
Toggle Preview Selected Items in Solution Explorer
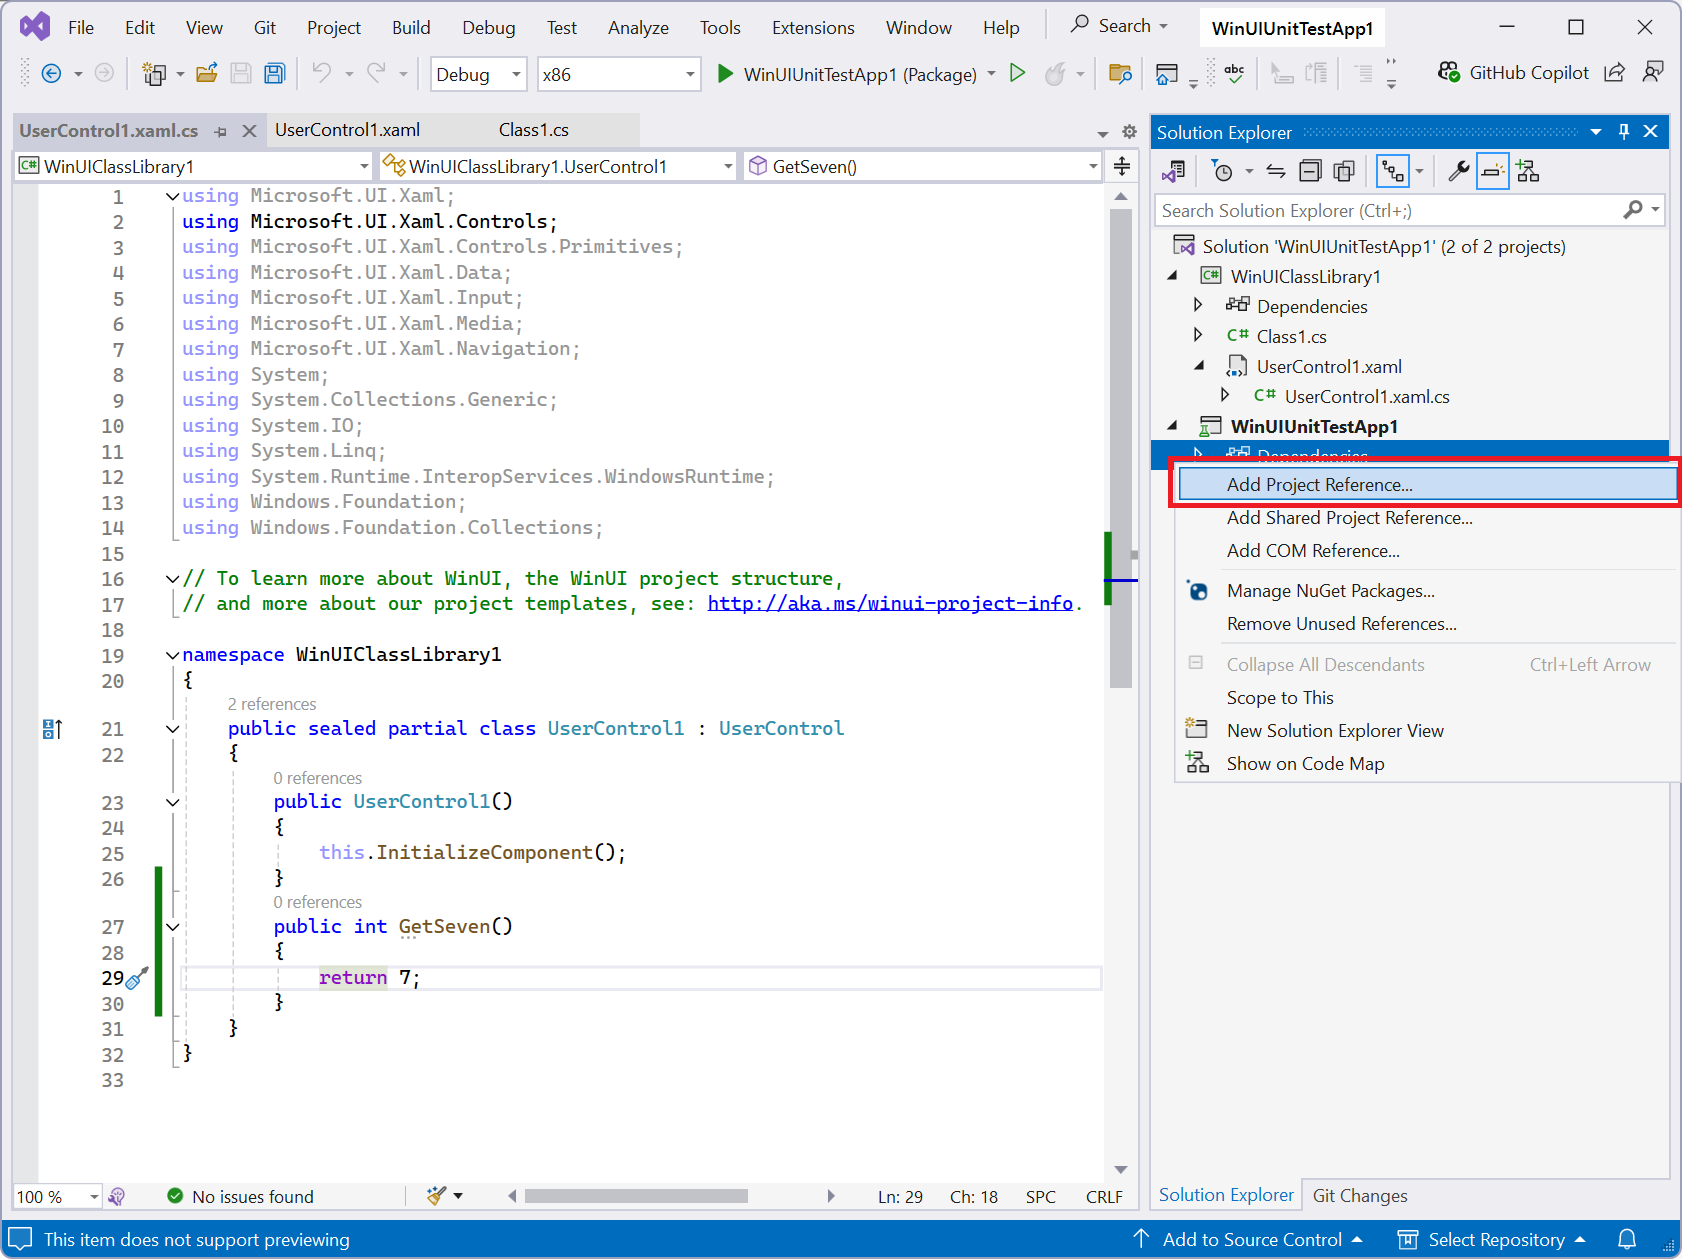coord(1492,170)
